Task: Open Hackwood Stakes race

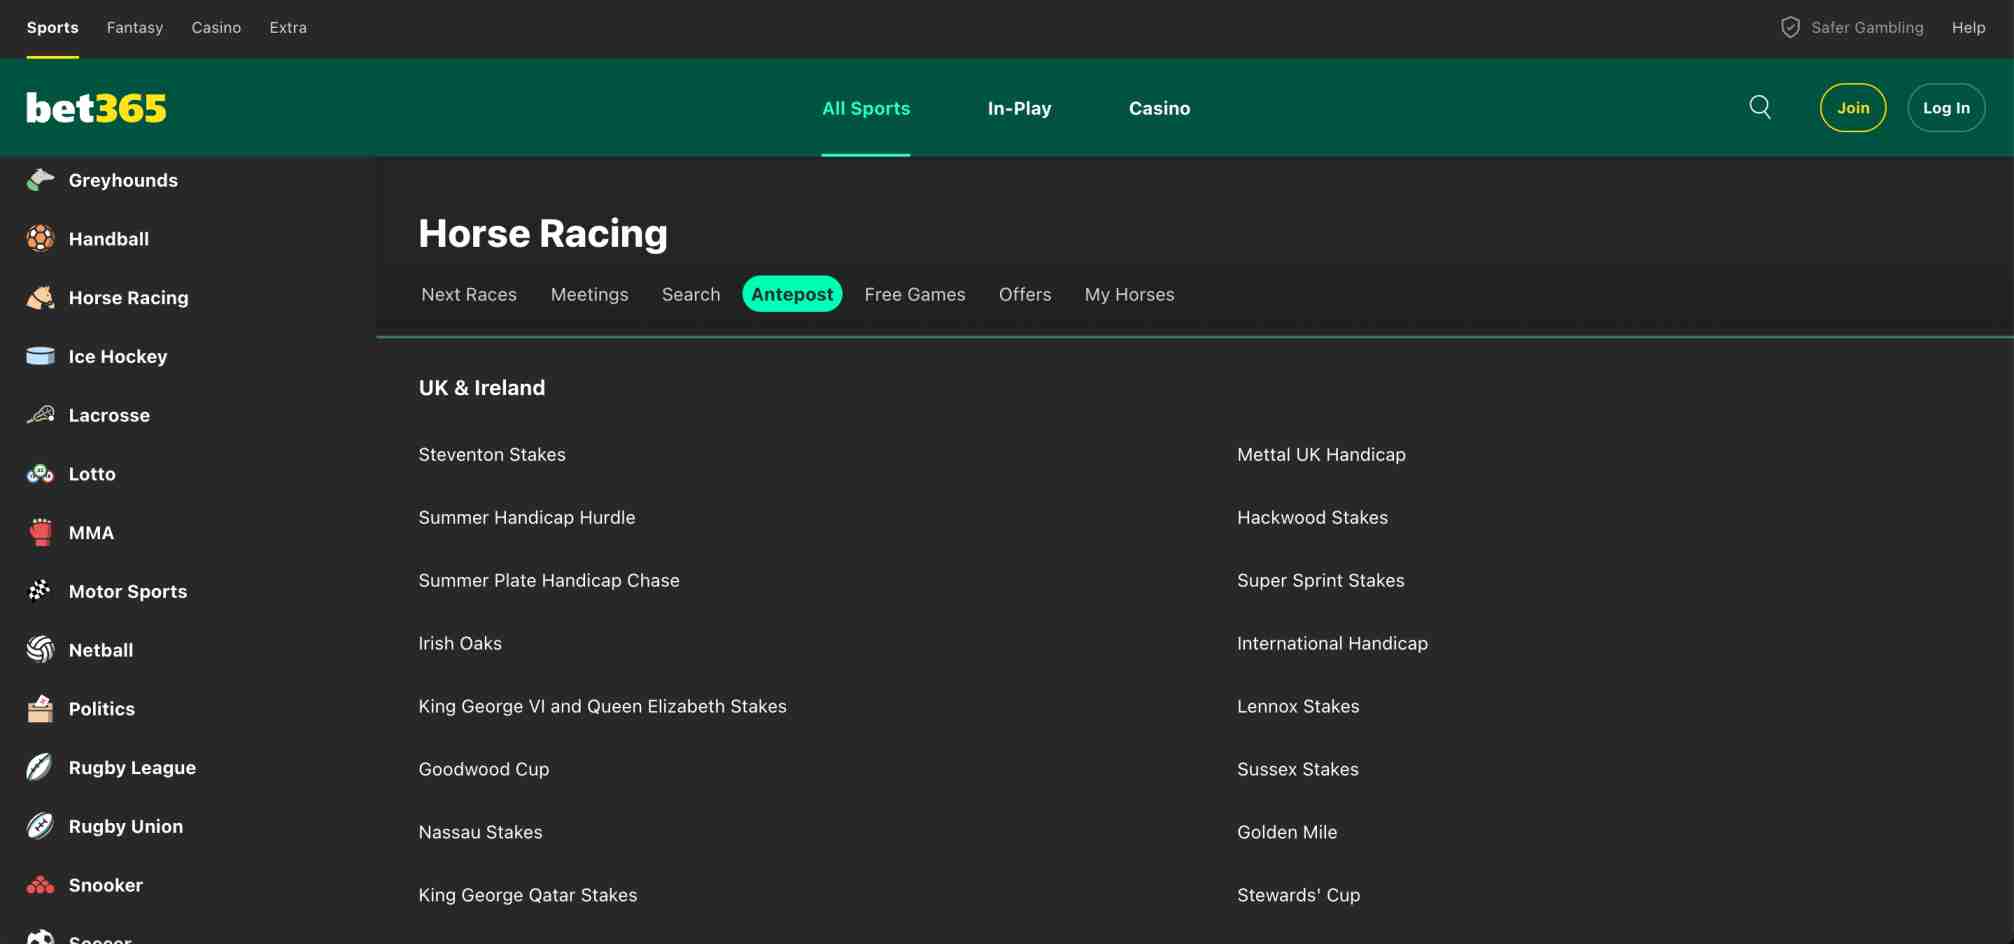Action: 1312,517
